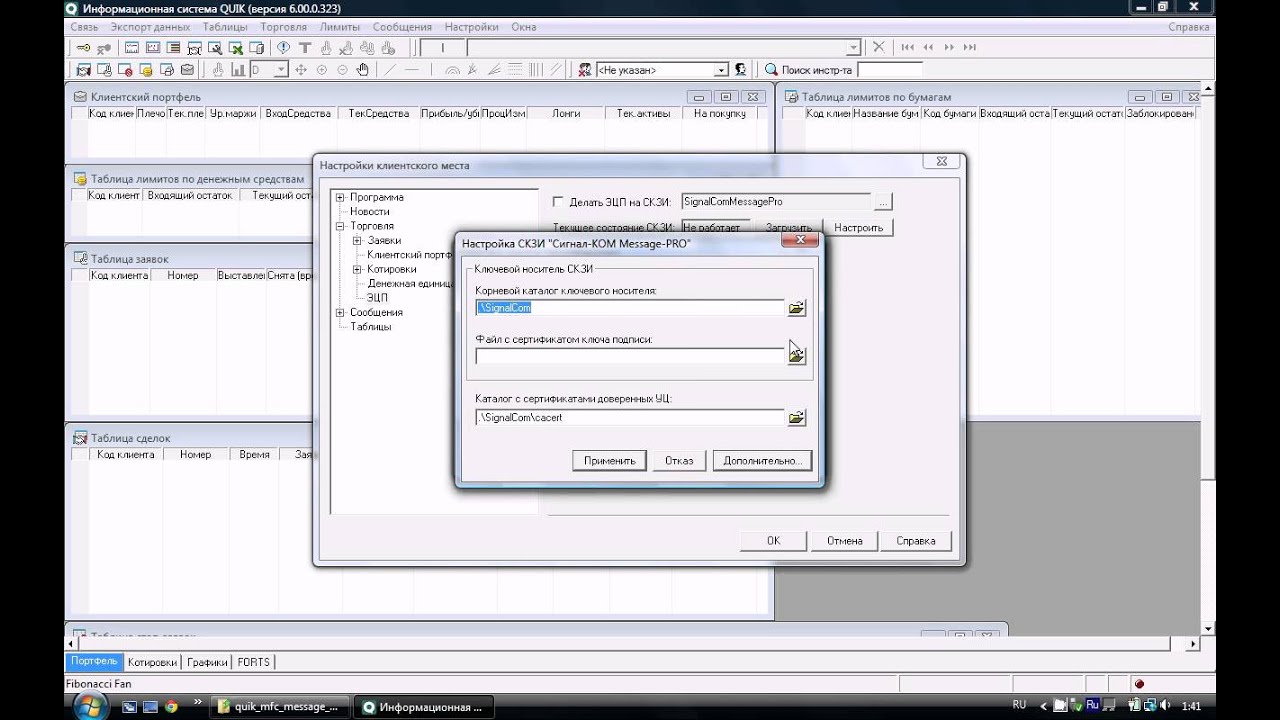Expand the Заявки tree node

click(x=357, y=241)
